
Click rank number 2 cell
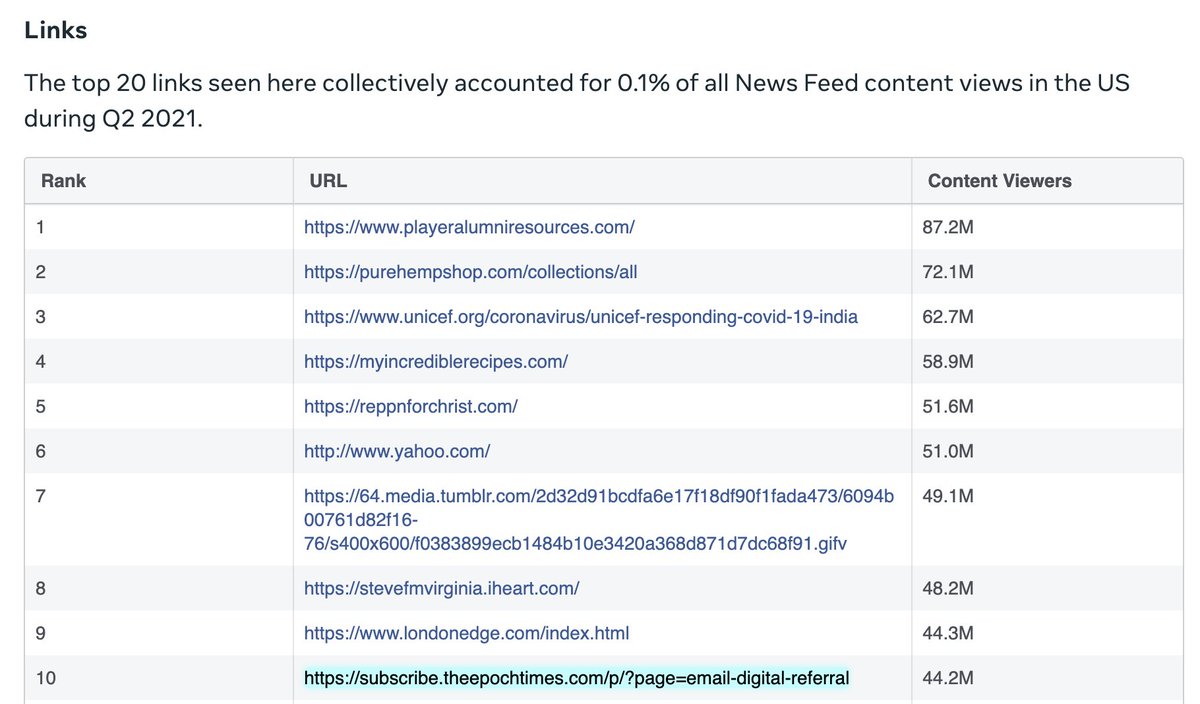click(159, 272)
